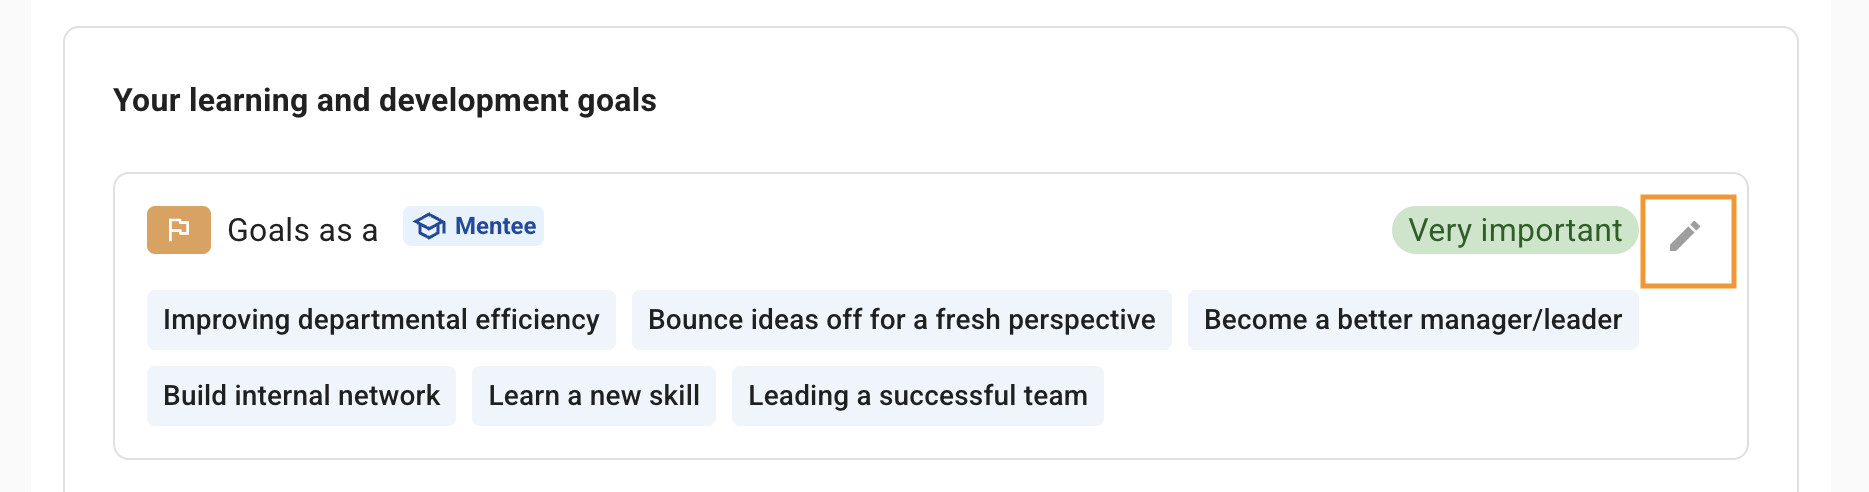Image resolution: width=1869 pixels, height=492 pixels.
Task: Choose the Learn a new skill goal
Action: 594,396
